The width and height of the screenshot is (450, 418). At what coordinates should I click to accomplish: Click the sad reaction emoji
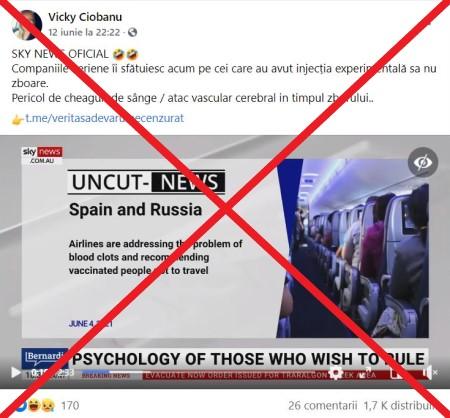click(47, 406)
